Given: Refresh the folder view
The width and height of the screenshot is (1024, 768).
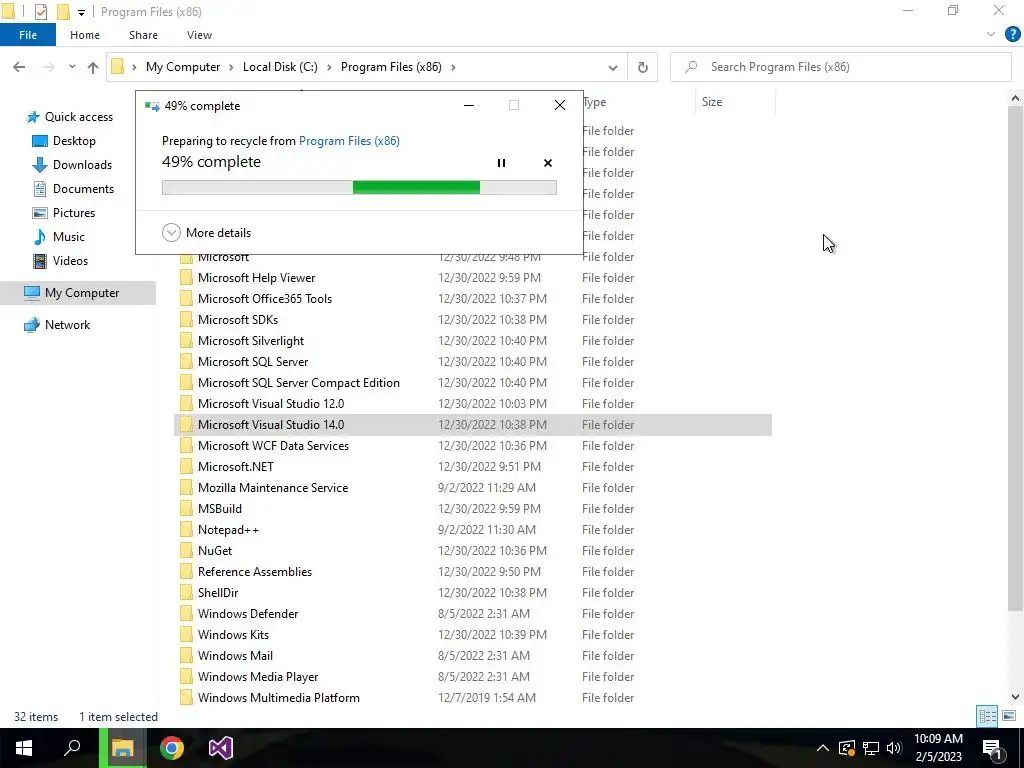Looking at the screenshot, I should click(x=643, y=67).
